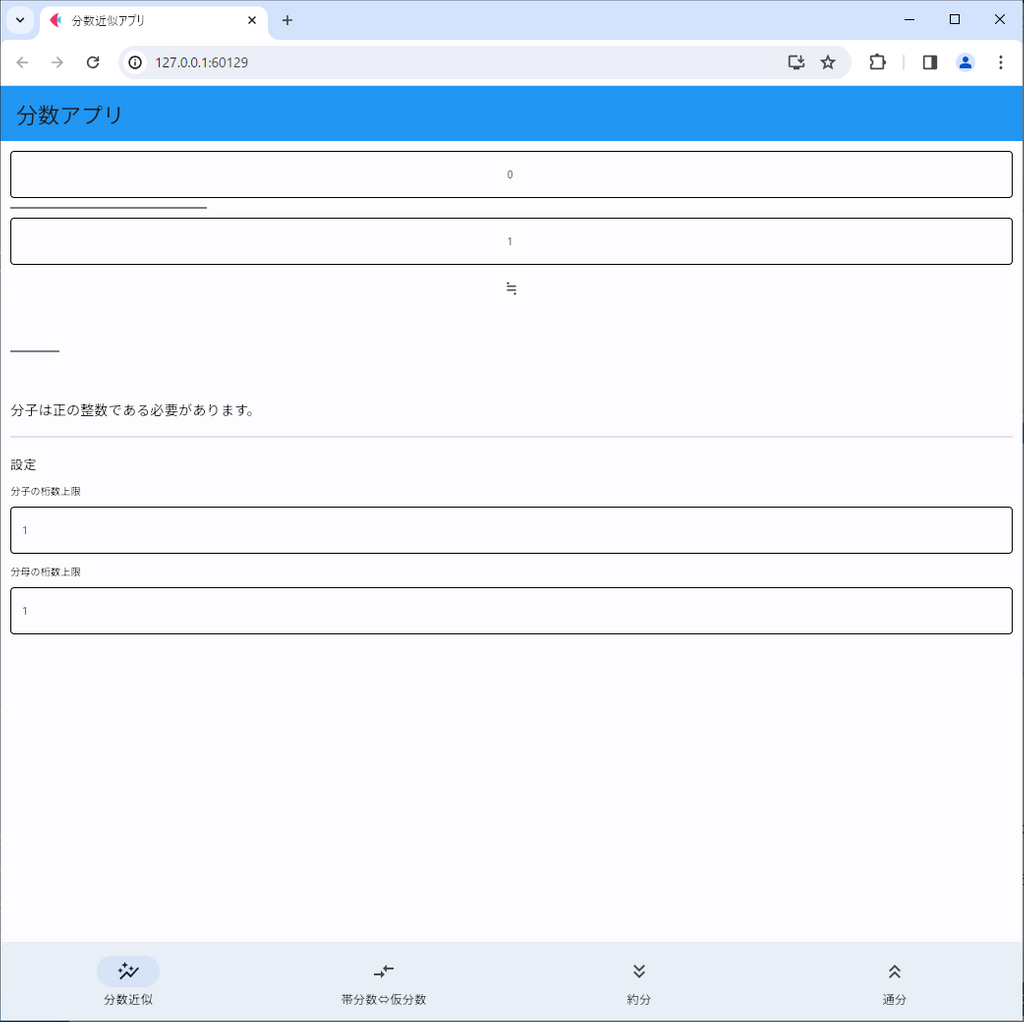Focus the 分母の桁数上限 input field
The image size is (1024, 1022).
tap(511, 610)
